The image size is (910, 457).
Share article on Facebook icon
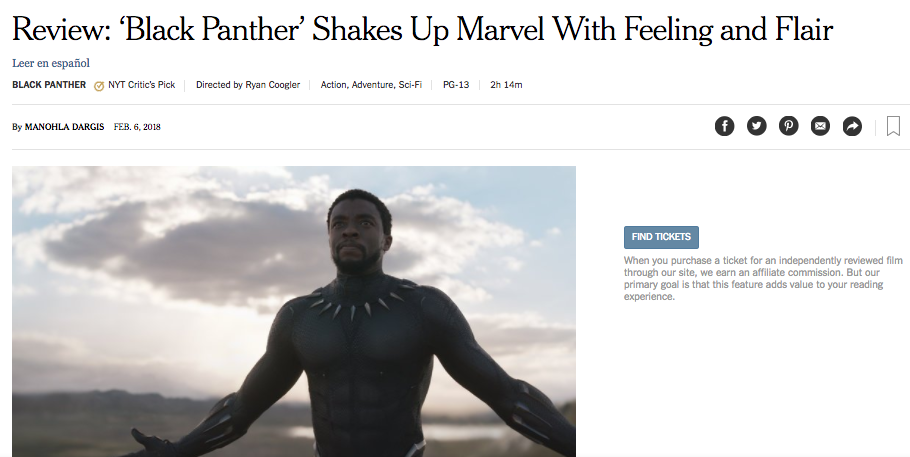(x=724, y=126)
